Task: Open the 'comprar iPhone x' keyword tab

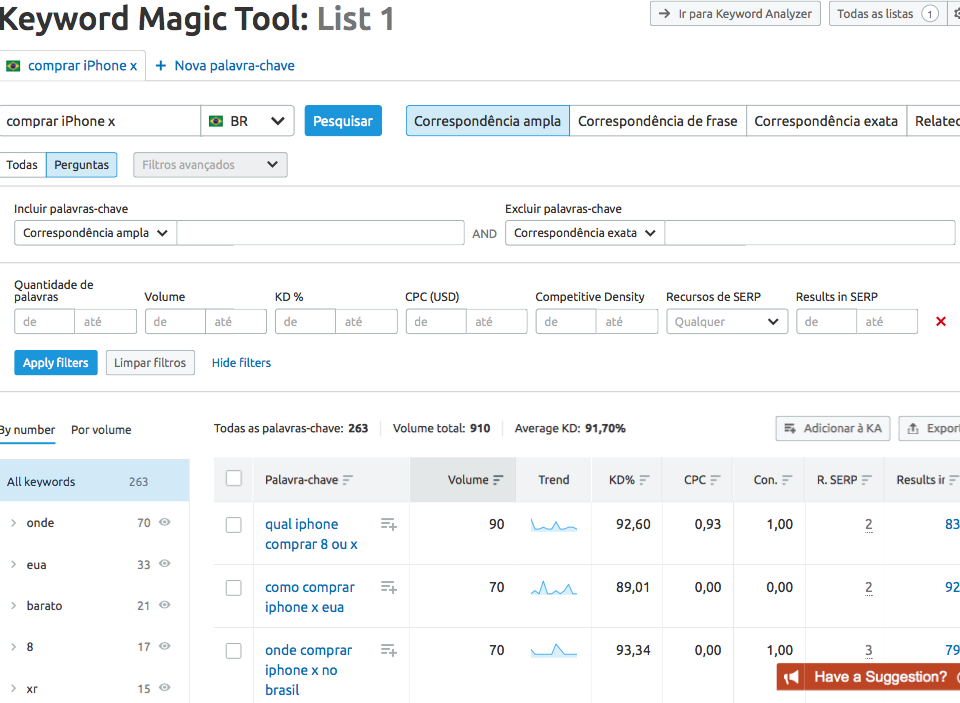Action: tap(72, 66)
